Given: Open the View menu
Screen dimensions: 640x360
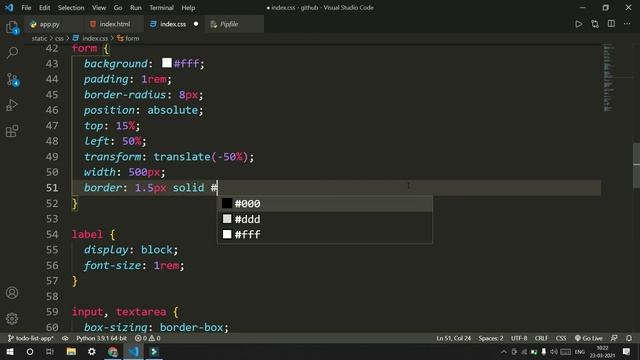Looking at the screenshot, I should [99, 8].
